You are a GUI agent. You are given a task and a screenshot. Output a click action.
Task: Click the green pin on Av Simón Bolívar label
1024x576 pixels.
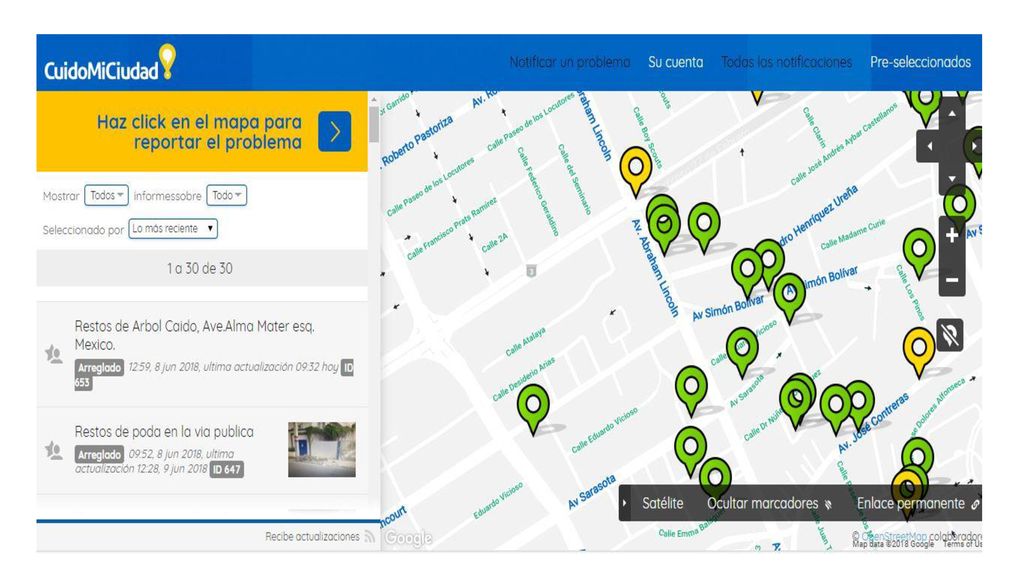point(789,297)
